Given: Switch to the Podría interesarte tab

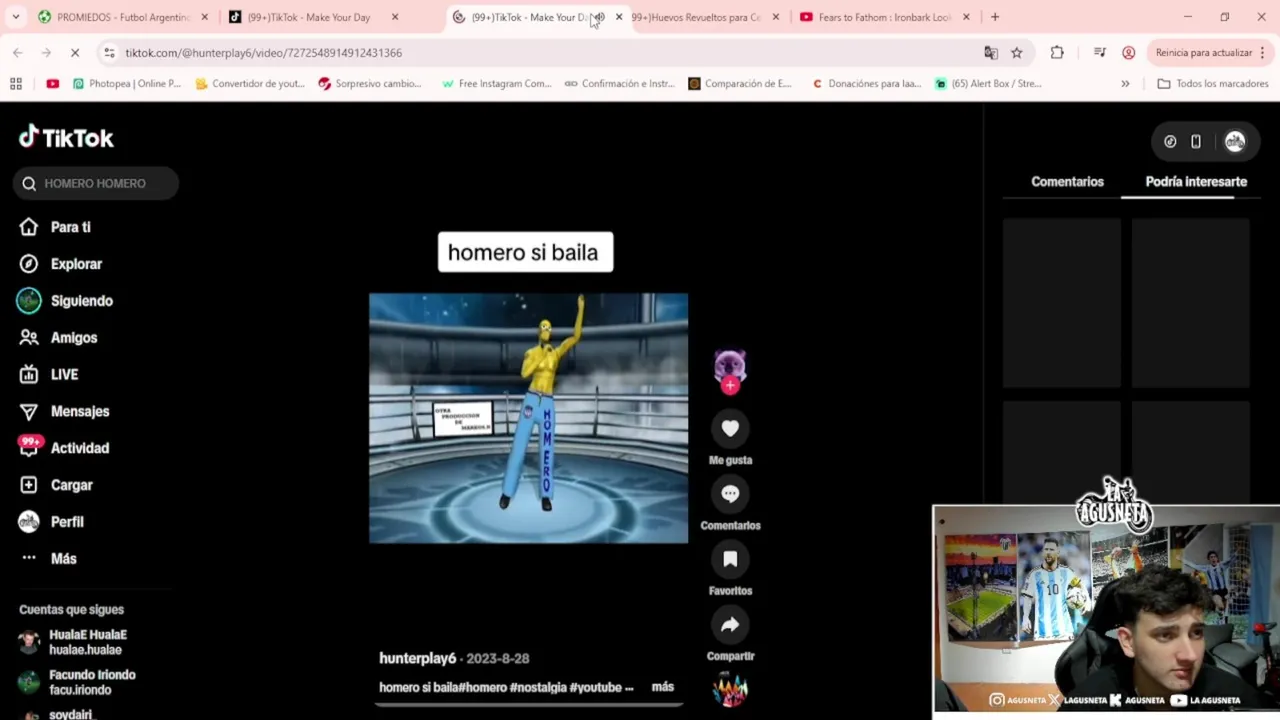Looking at the screenshot, I should pos(1196,181).
